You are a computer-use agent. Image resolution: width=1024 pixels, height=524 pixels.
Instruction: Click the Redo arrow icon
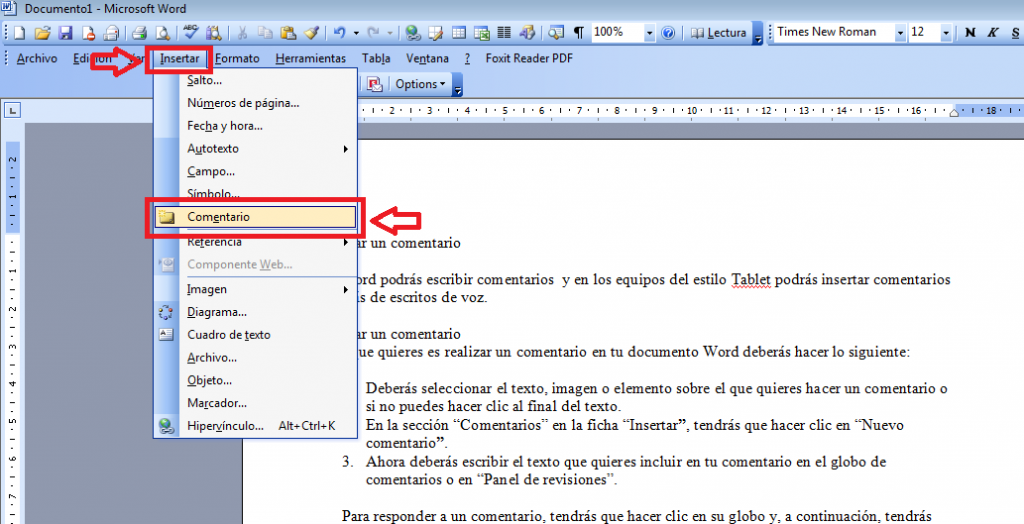374,32
